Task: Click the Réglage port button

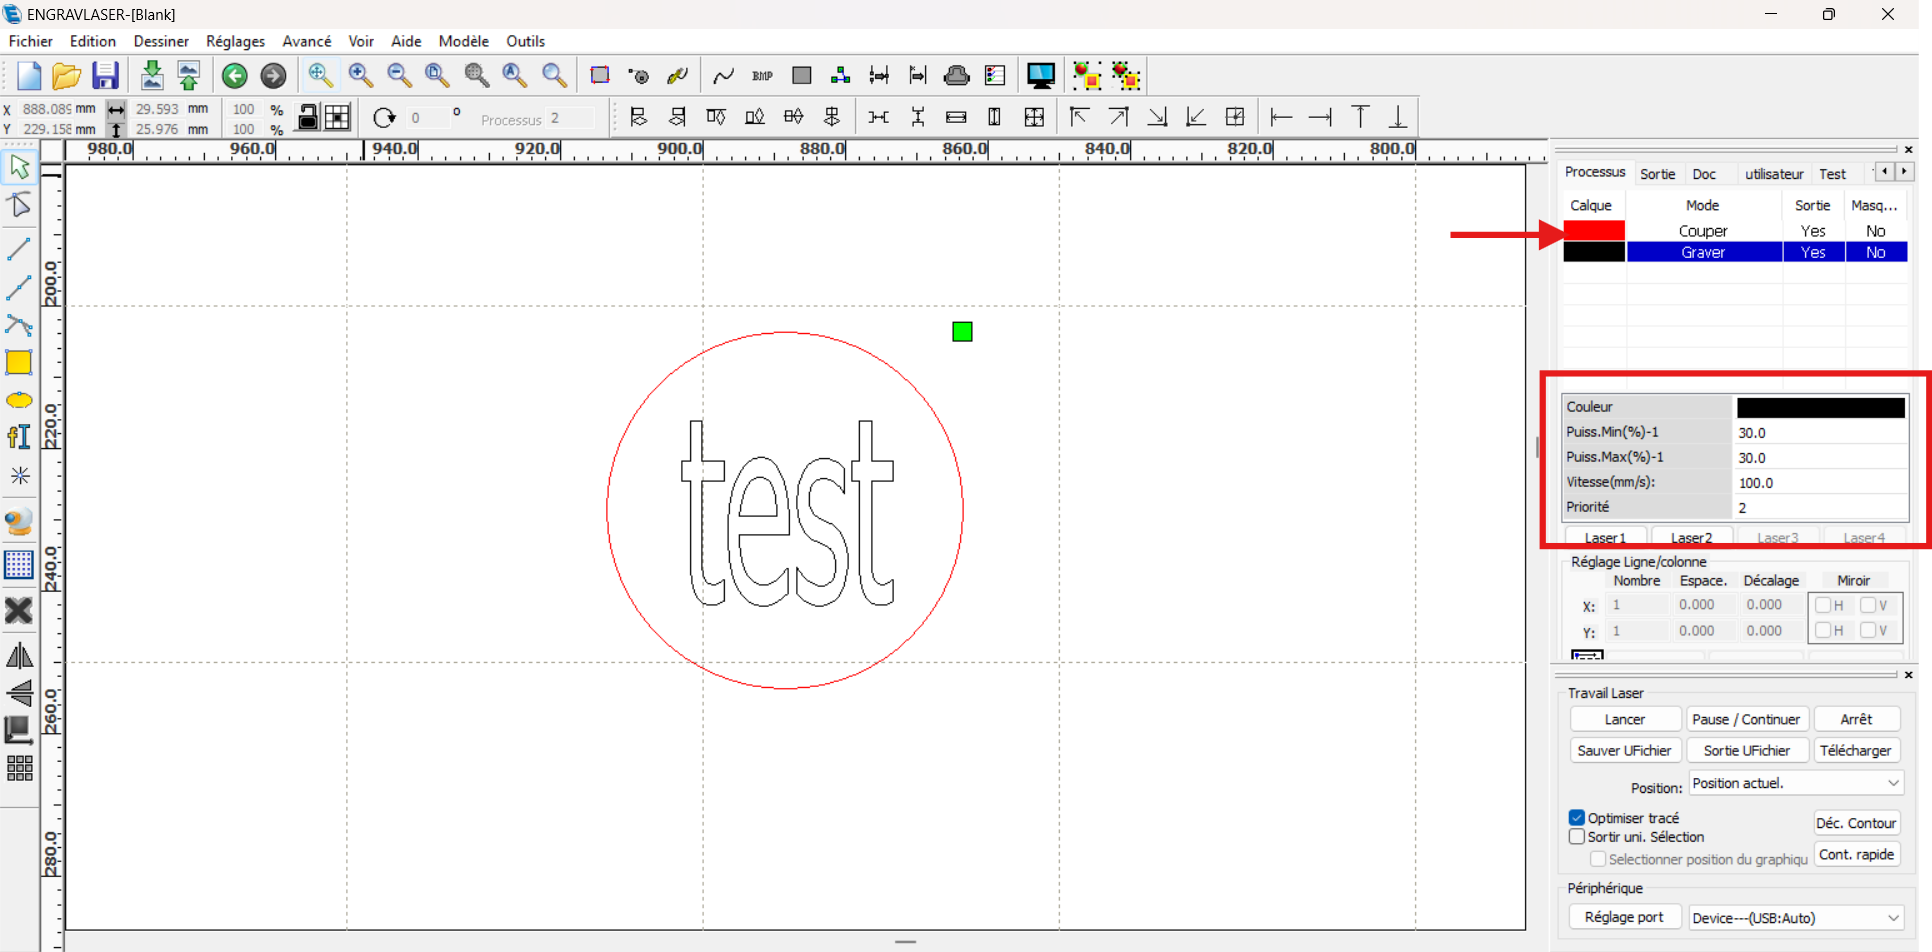Action: [x=1625, y=917]
